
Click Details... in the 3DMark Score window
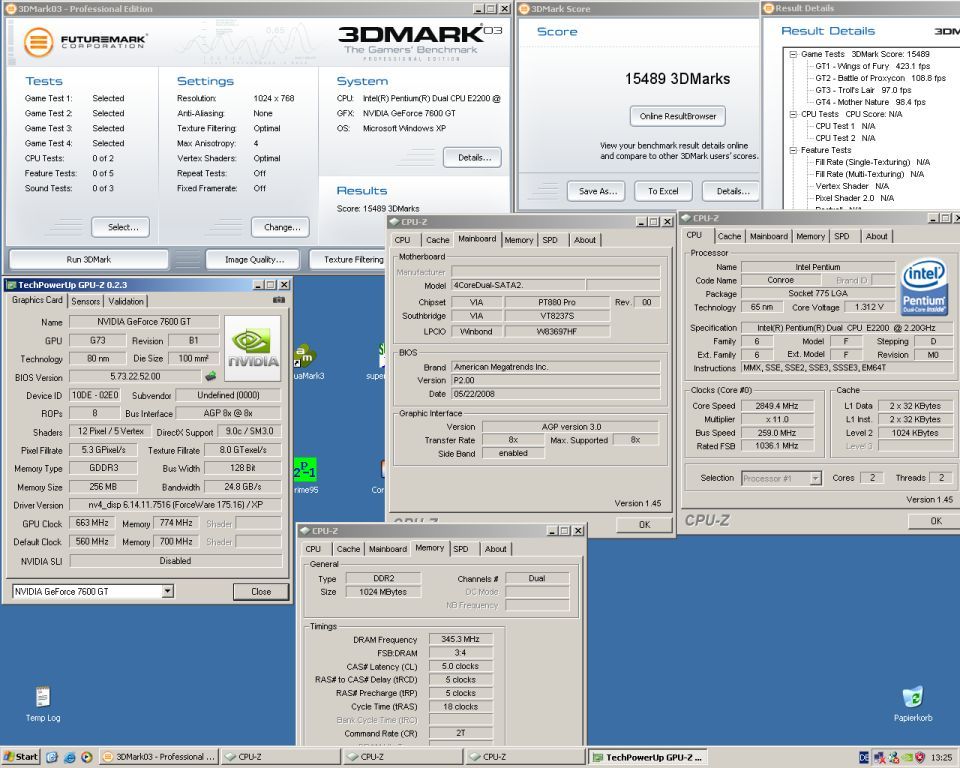pyautogui.click(x=732, y=191)
